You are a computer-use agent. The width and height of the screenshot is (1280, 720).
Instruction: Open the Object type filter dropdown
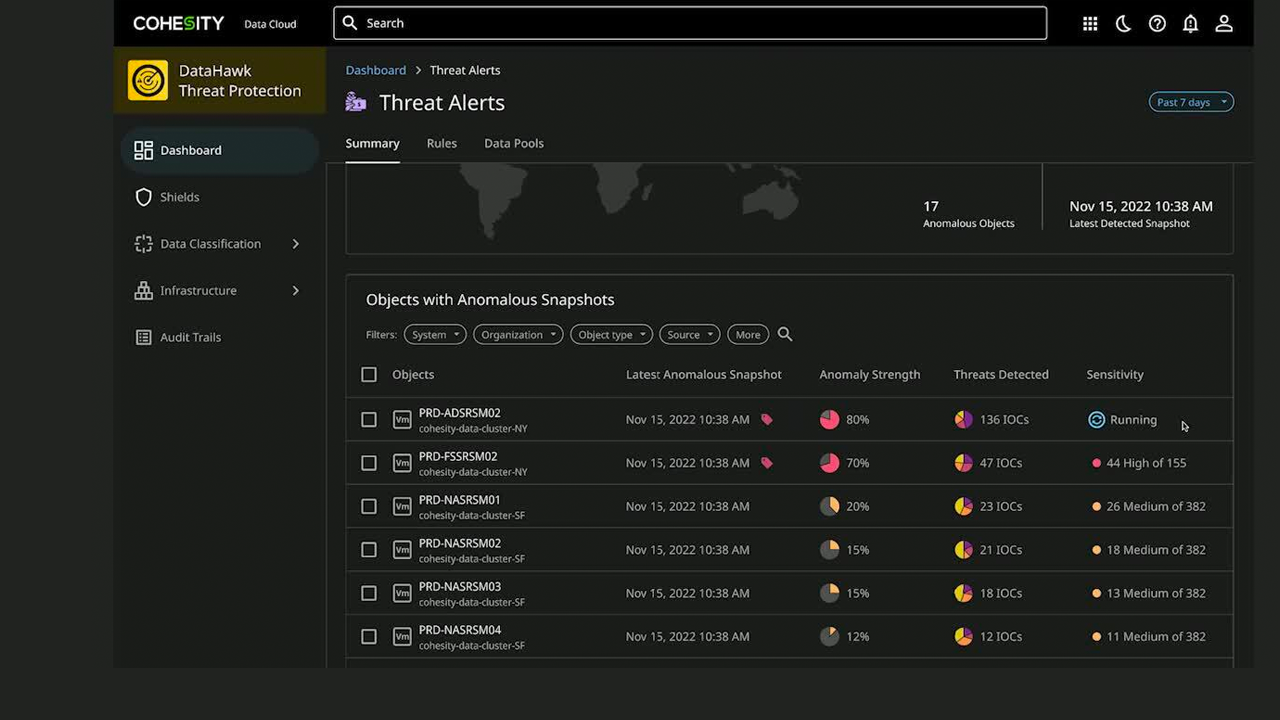click(612, 335)
